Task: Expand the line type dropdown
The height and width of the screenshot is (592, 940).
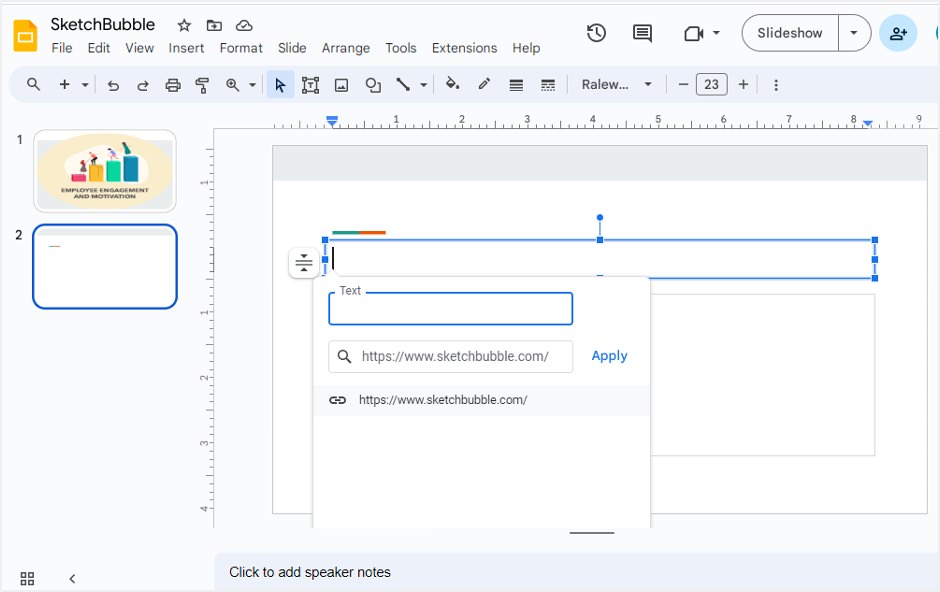Action: (x=423, y=85)
